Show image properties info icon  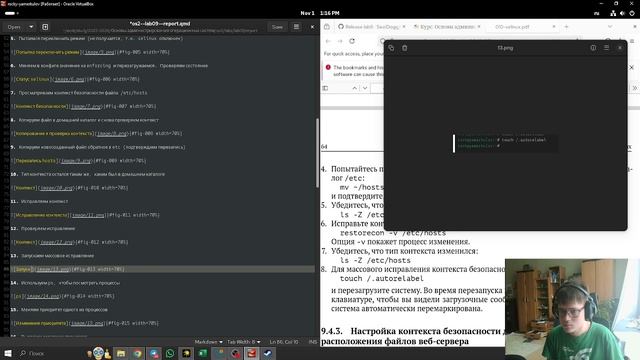tap(593, 48)
